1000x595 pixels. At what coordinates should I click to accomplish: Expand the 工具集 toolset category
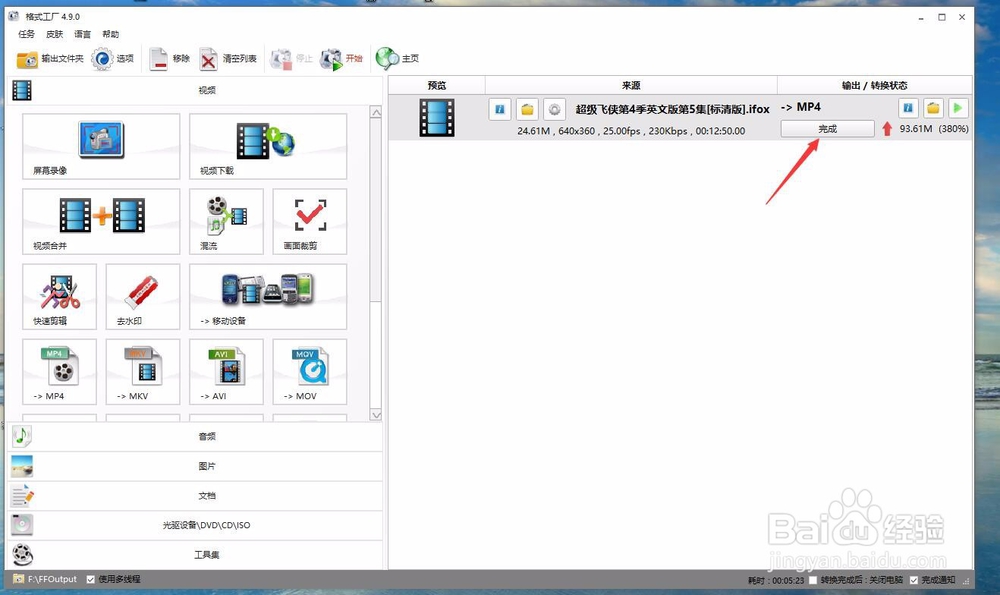coord(195,555)
